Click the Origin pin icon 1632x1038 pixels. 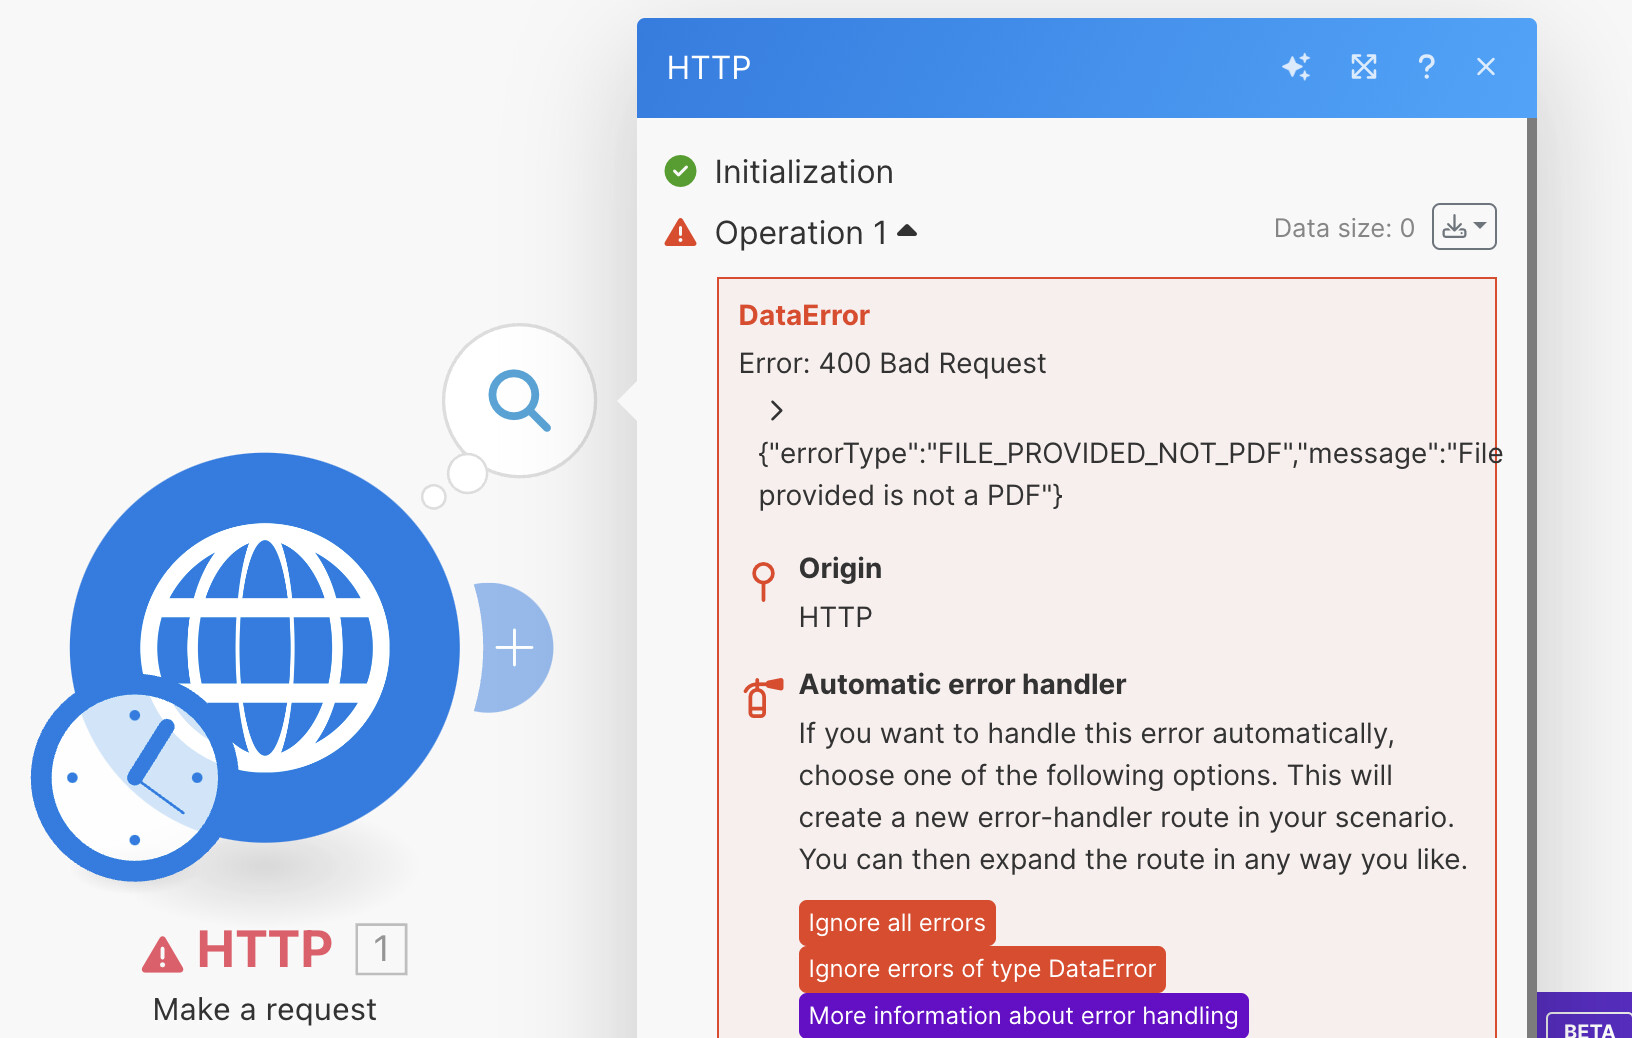[763, 581]
